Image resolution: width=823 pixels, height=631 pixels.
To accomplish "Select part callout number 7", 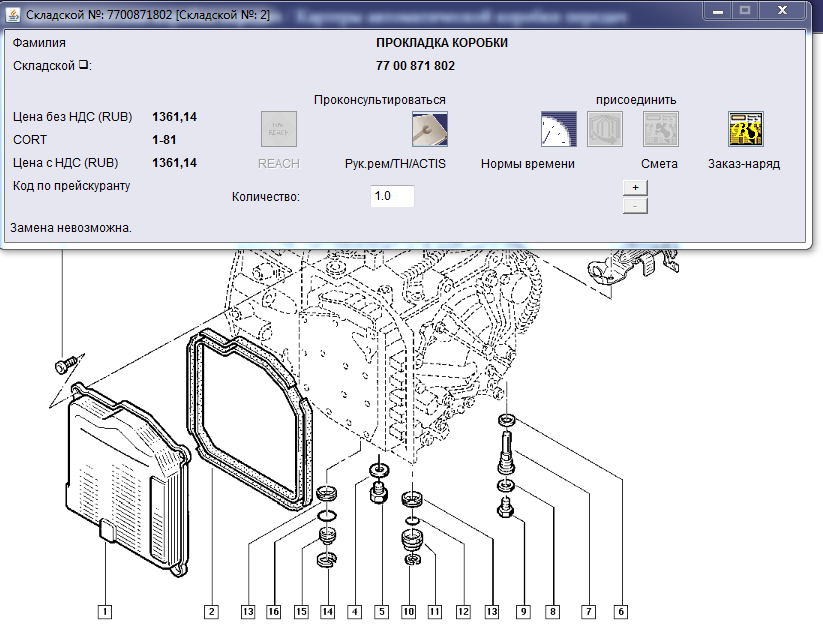I will (589, 612).
